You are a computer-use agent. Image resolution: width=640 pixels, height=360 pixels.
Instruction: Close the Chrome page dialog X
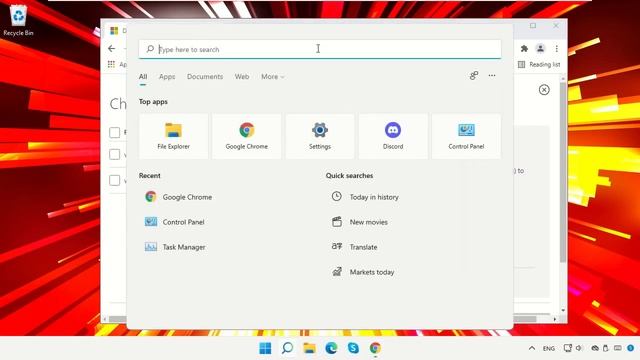[544, 90]
